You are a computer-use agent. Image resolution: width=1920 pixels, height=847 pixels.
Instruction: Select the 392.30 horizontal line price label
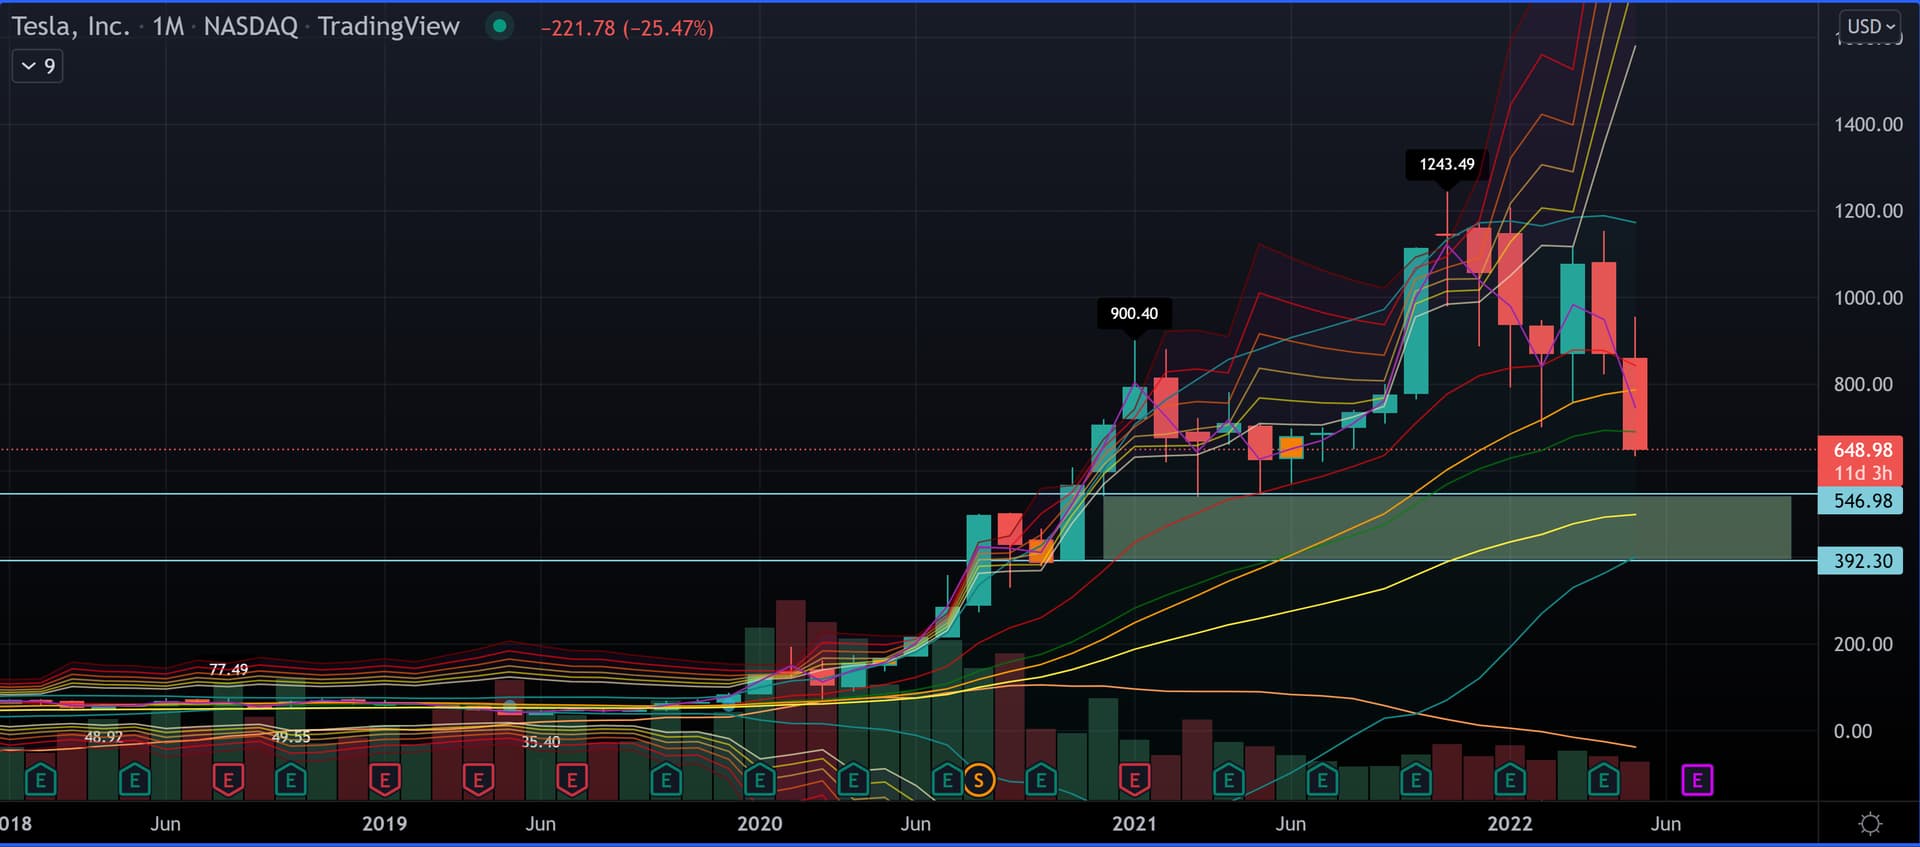click(1862, 561)
